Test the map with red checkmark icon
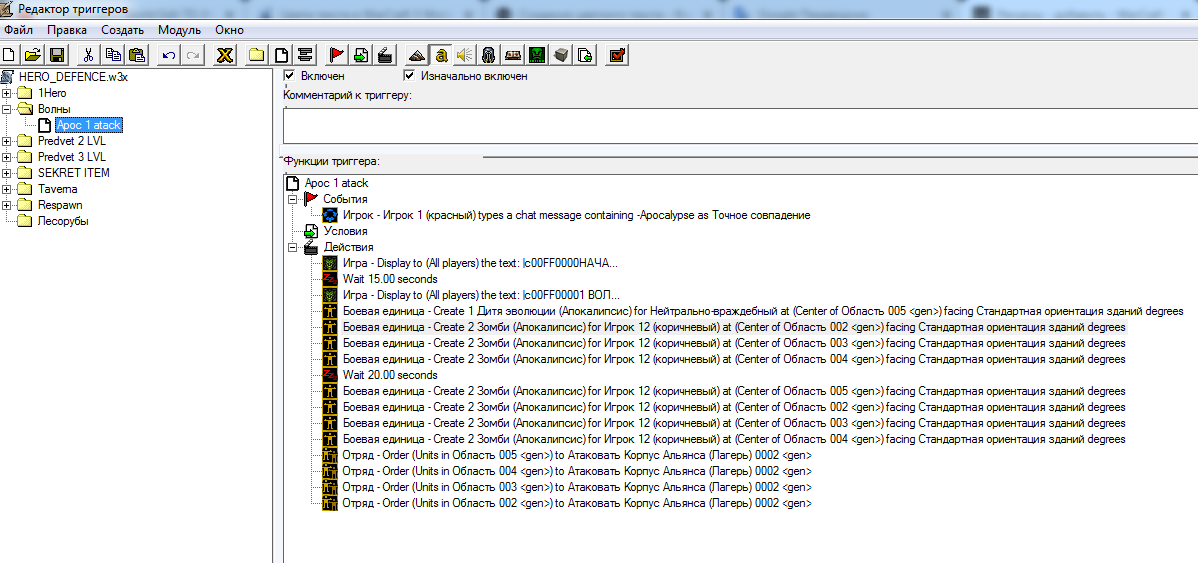 tap(617, 54)
